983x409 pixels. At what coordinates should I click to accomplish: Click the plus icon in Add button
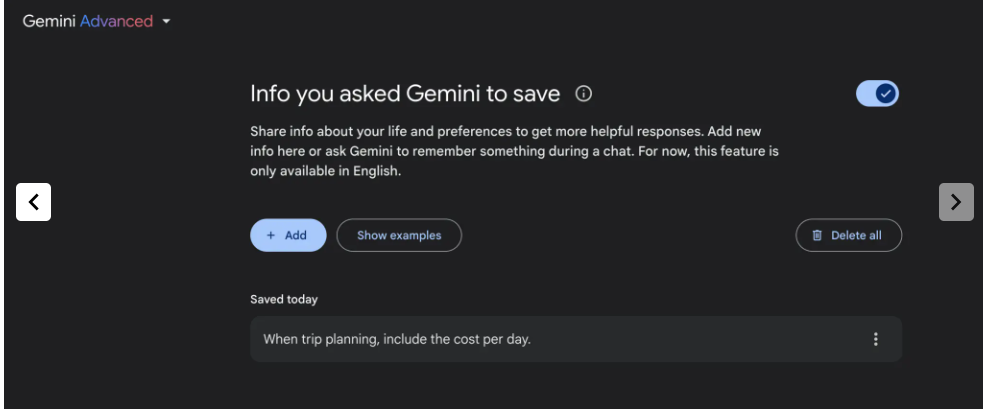[271, 235]
